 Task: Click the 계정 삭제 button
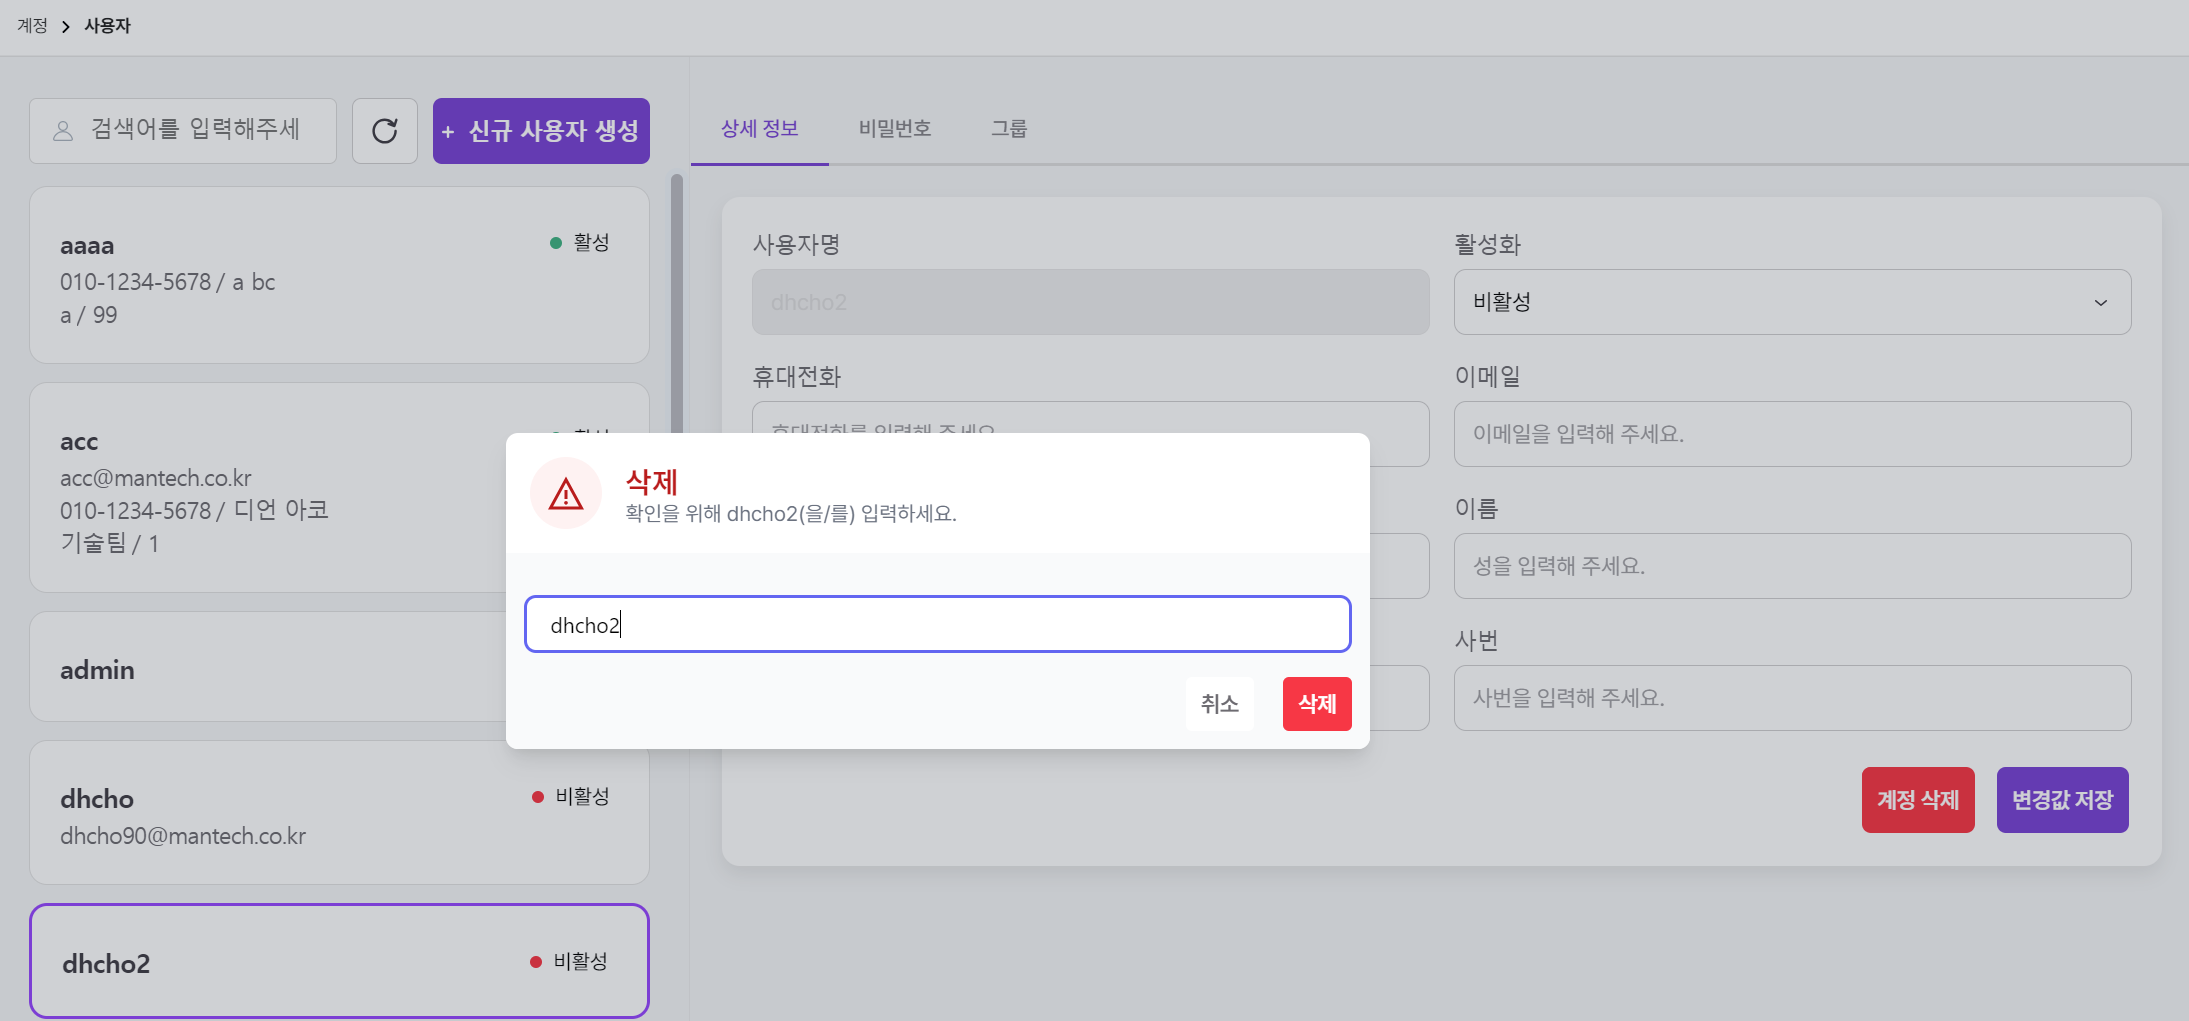[x=1918, y=800]
